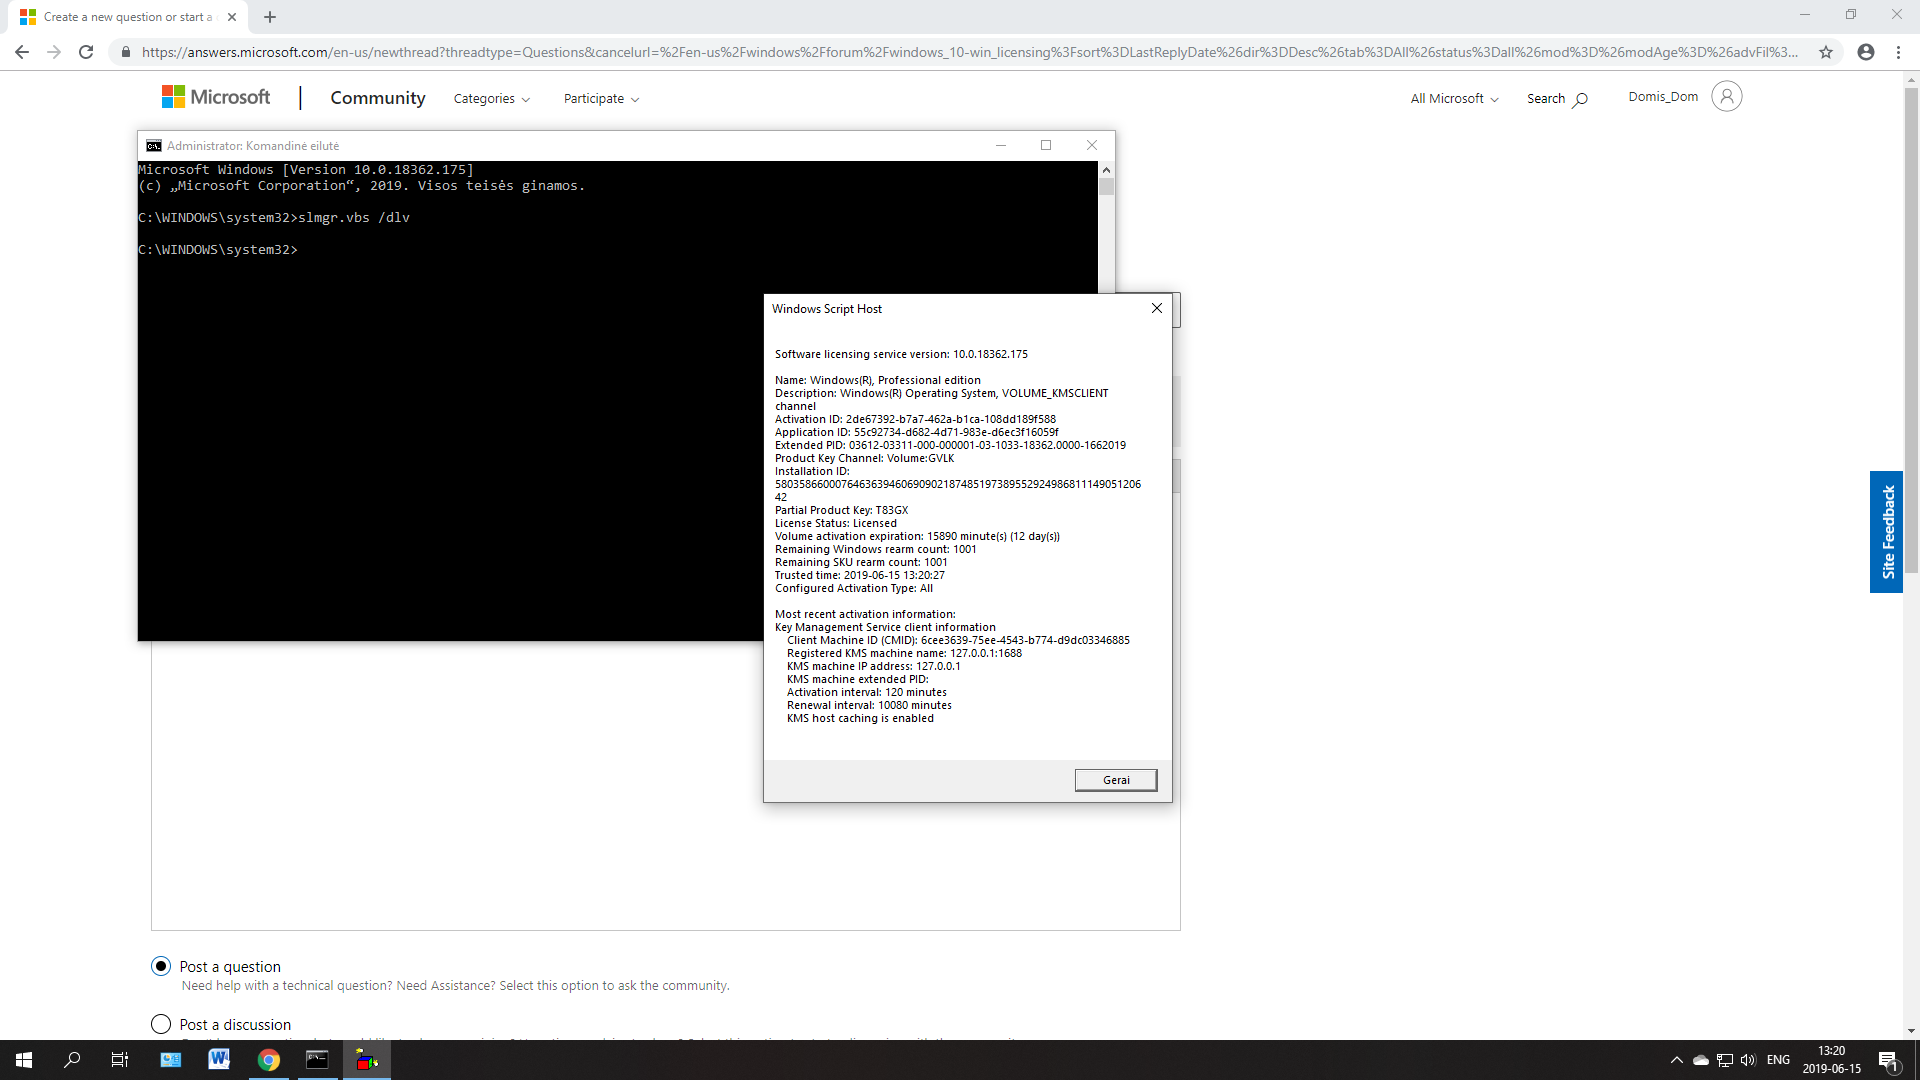Bookmark this page with star icon
The height and width of the screenshot is (1080, 1920).
(x=1826, y=52)
